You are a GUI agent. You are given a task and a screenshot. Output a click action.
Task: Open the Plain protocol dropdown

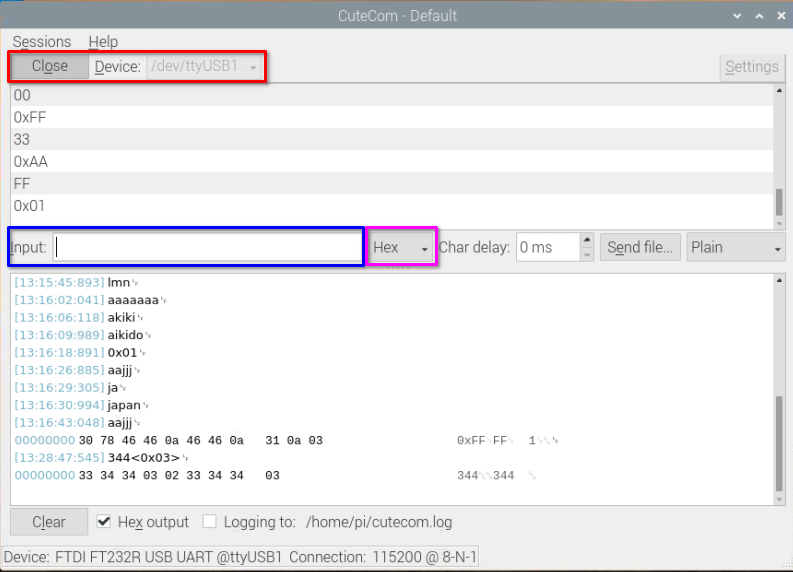[x=736, y=247]
